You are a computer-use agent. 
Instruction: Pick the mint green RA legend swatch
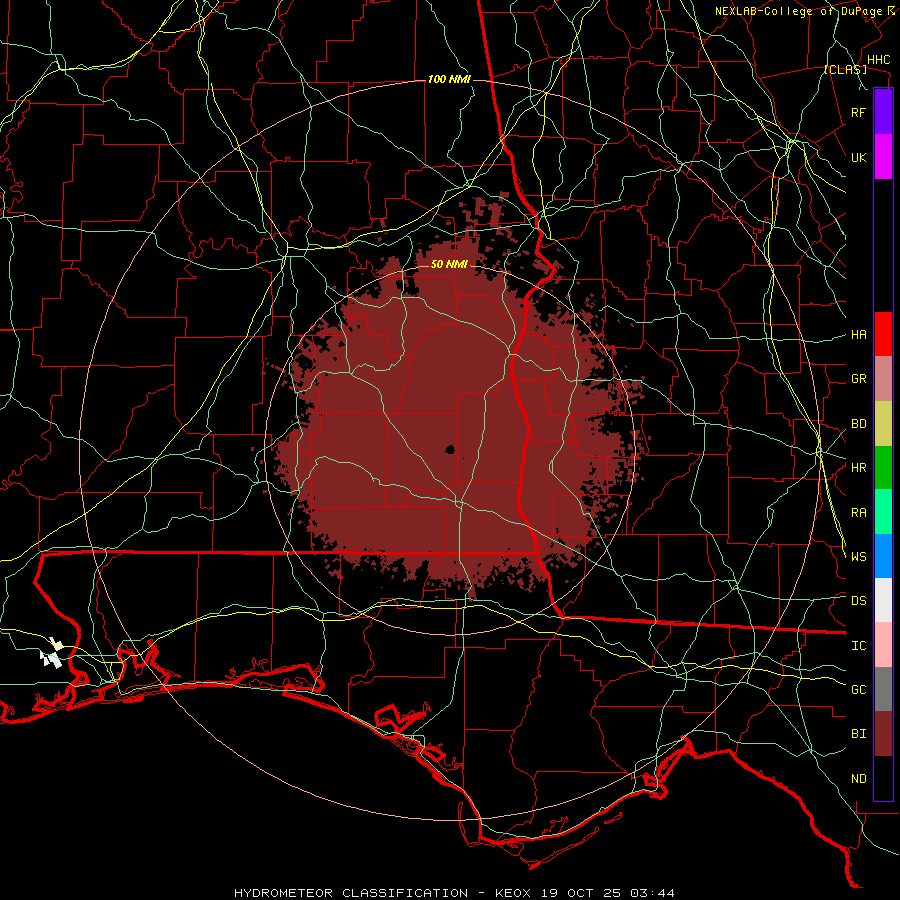[x=883, y=512]
